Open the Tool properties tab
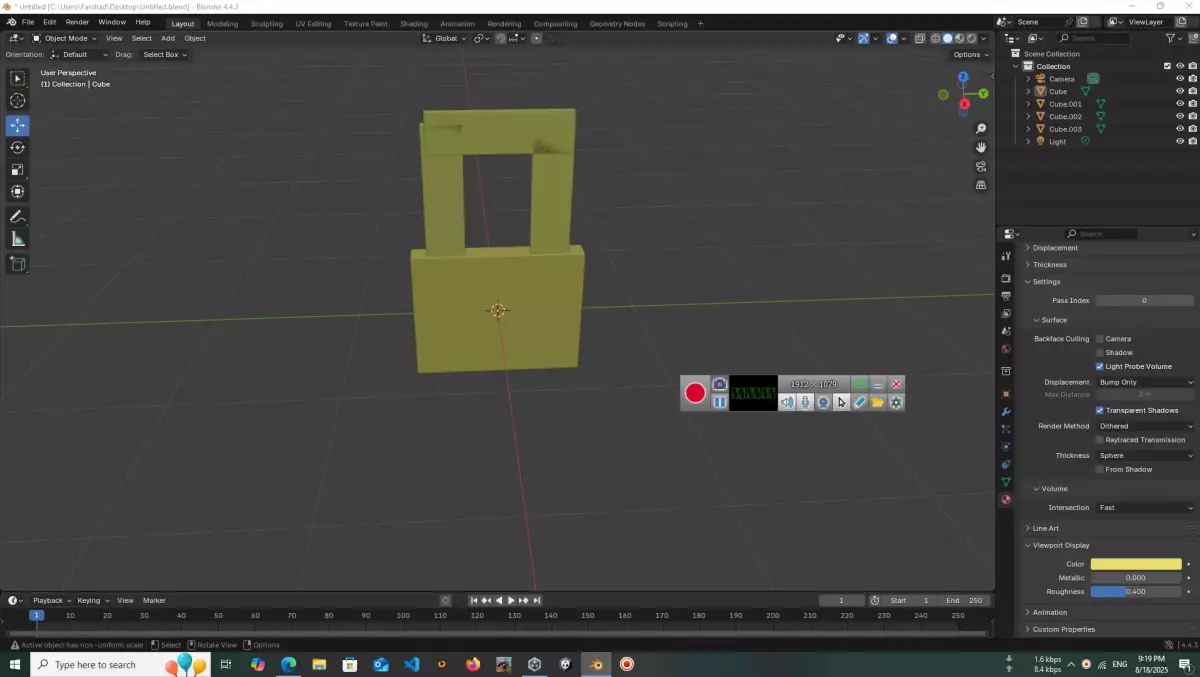This screenshot has height=677, width=1200. 1006,256
